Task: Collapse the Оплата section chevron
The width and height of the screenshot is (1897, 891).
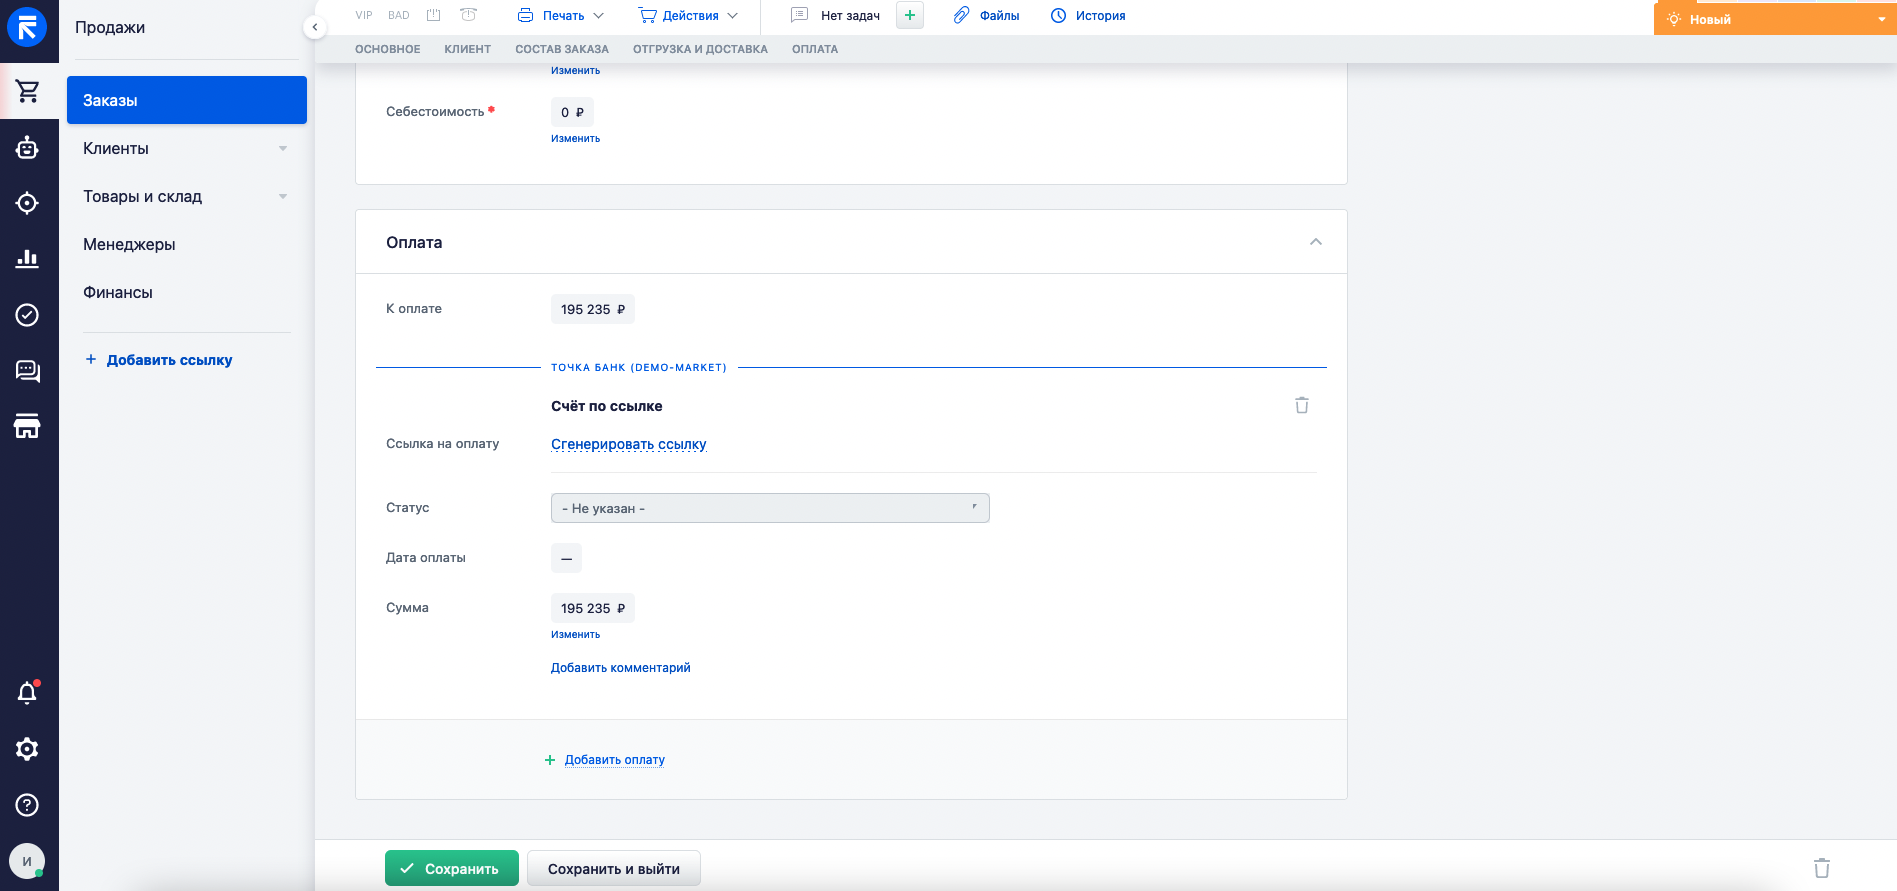Action: 1316,242
